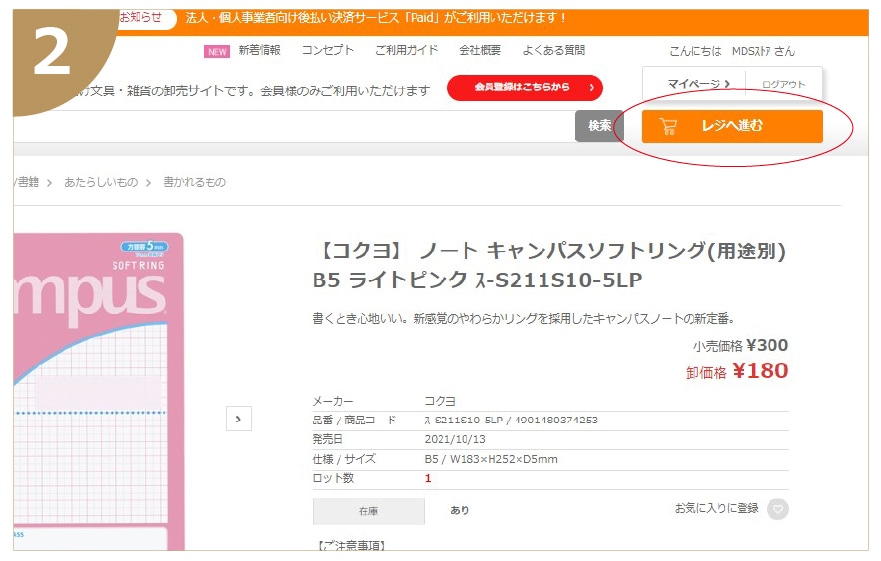The width and height of the screenshot is (881, 561).
Task: Click size value B5 / W183×H252×D5mm
Action: (491, 459)
